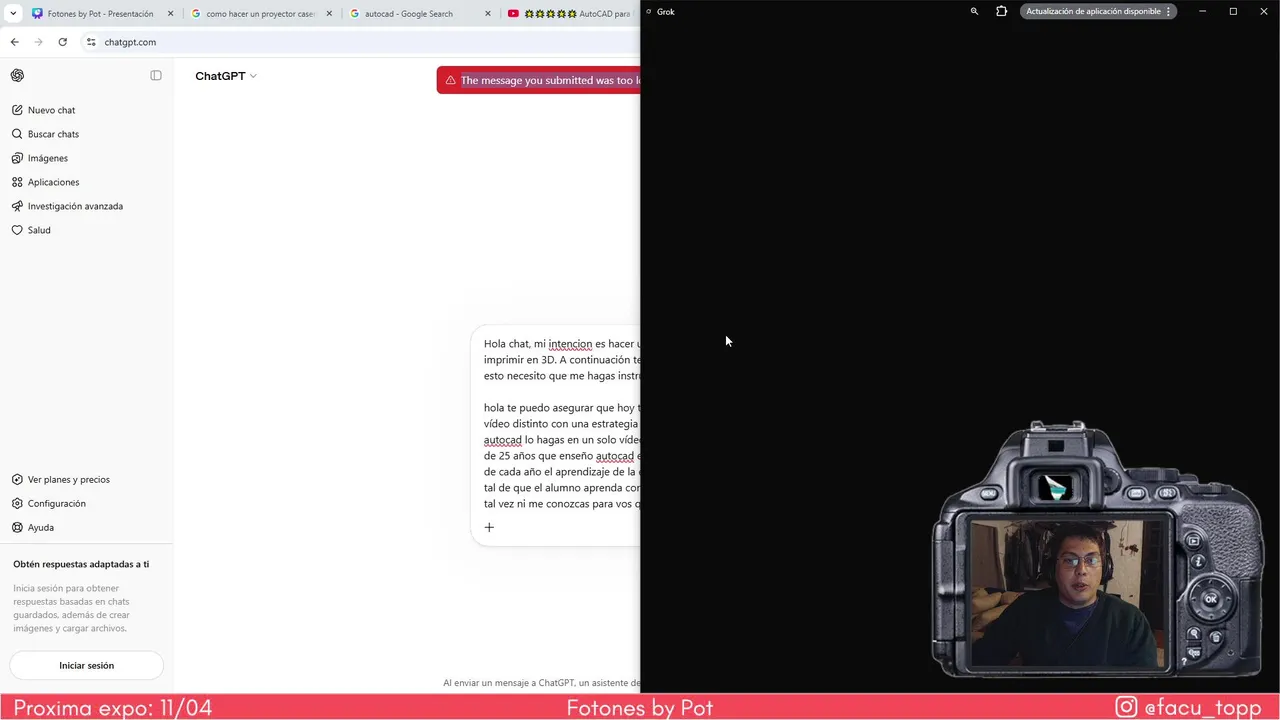Switch to the Fotones by Pot tab

point(100,14)
